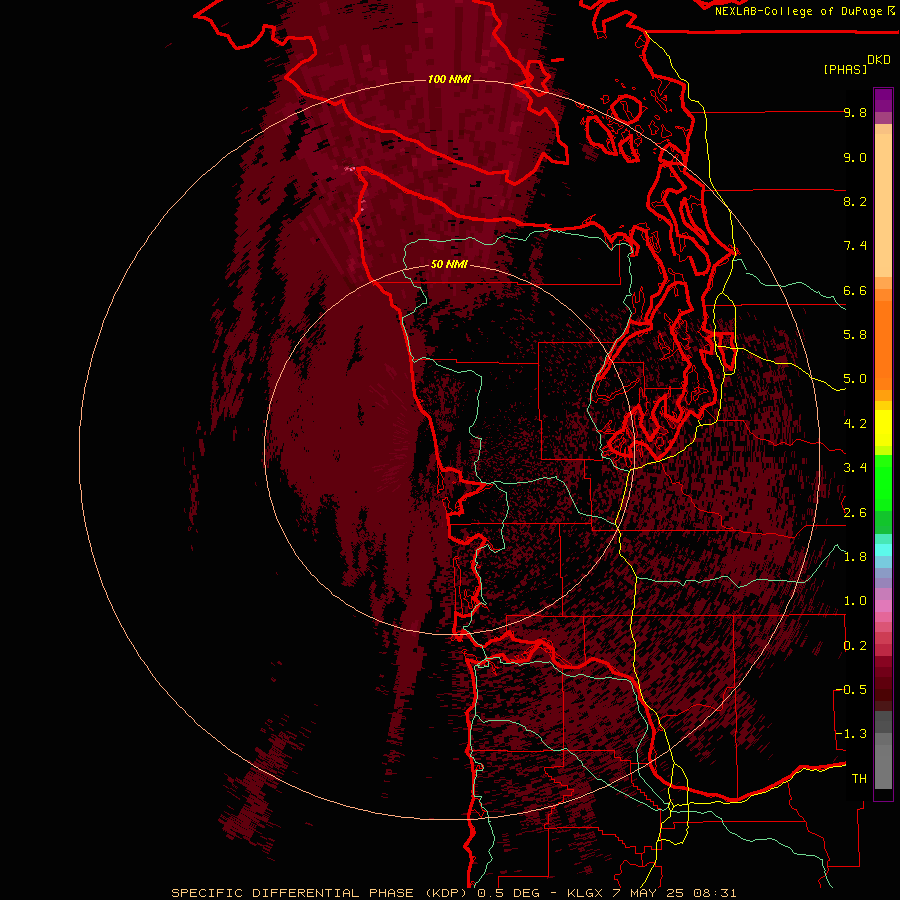The width and height of the screenshot is (900, 900).
Task: Click the gray TH segment of color bar
Action: click(883, 763)
